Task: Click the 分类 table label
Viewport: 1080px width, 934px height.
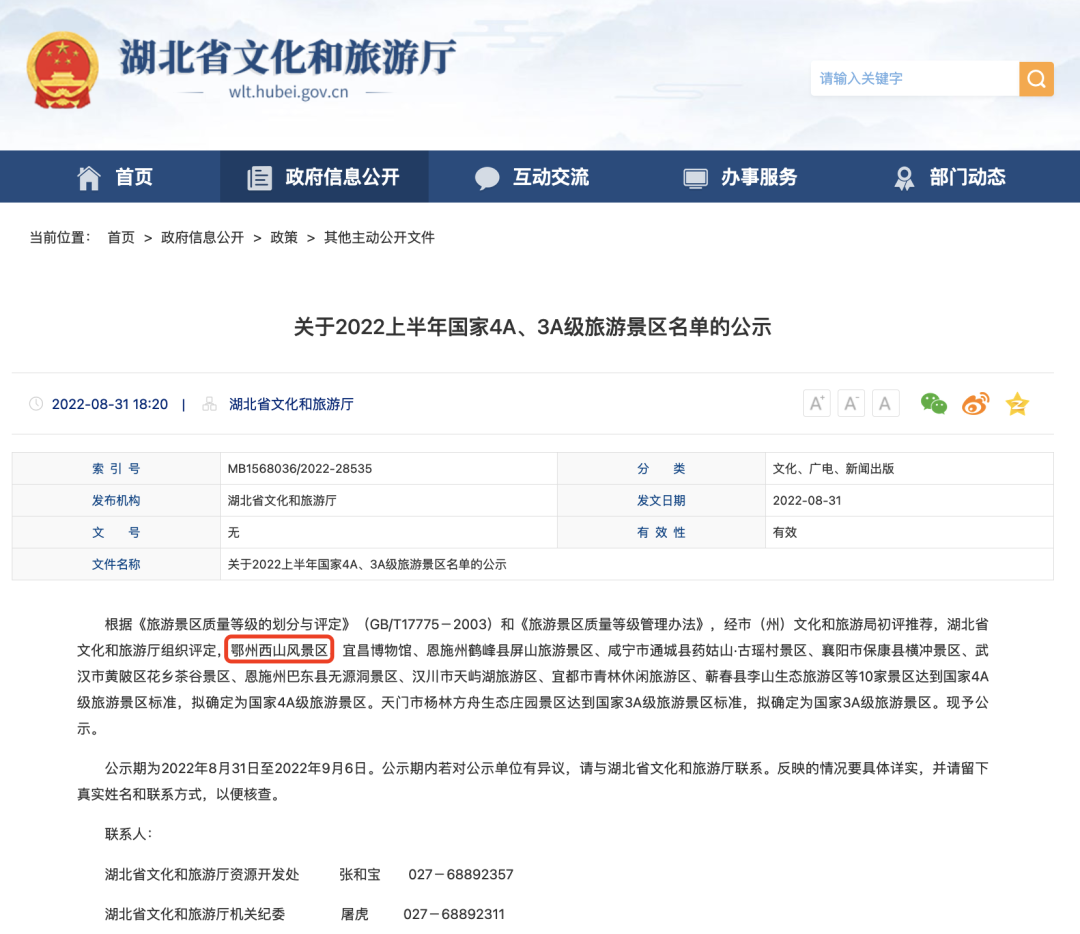Action: click(661, 468)
